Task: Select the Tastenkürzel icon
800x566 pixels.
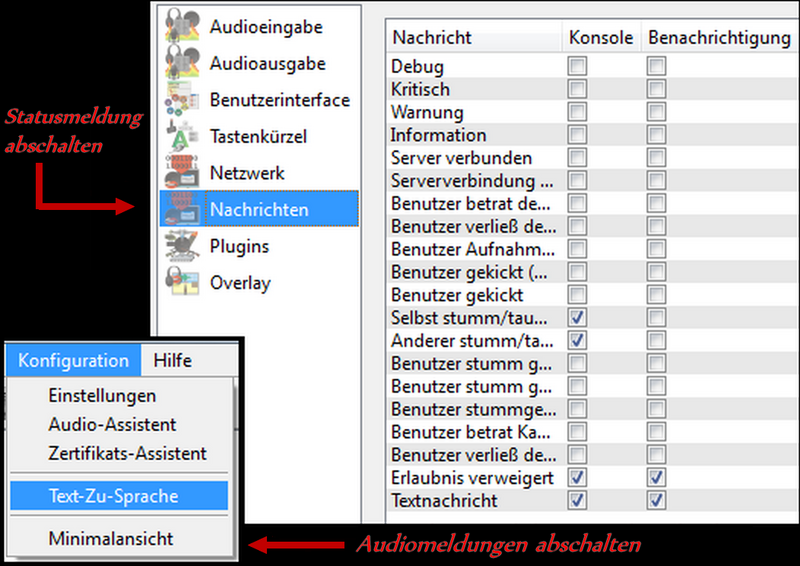Action: coord(182,136)
